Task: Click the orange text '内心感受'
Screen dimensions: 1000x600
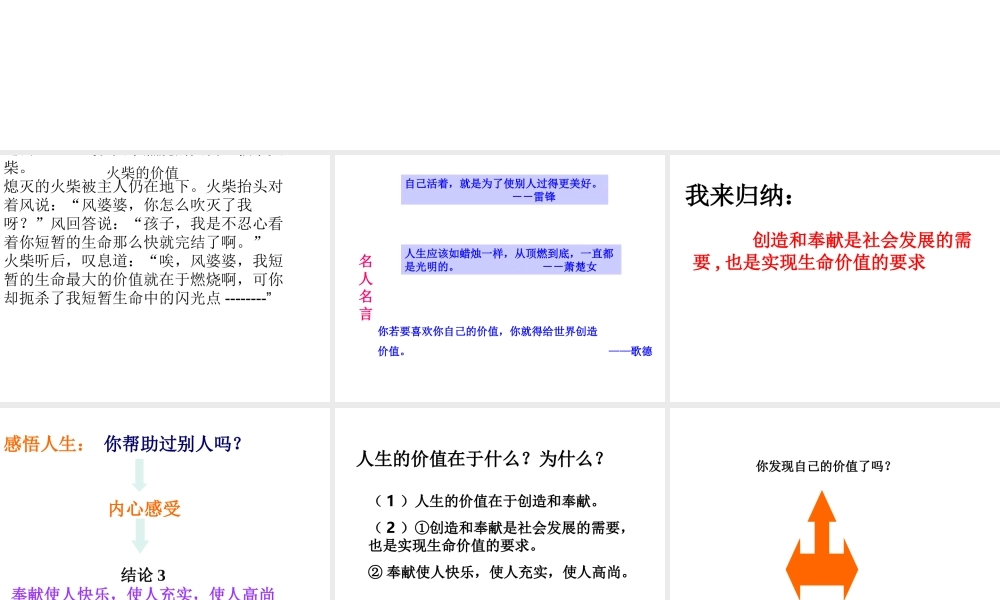Action: 145,509
